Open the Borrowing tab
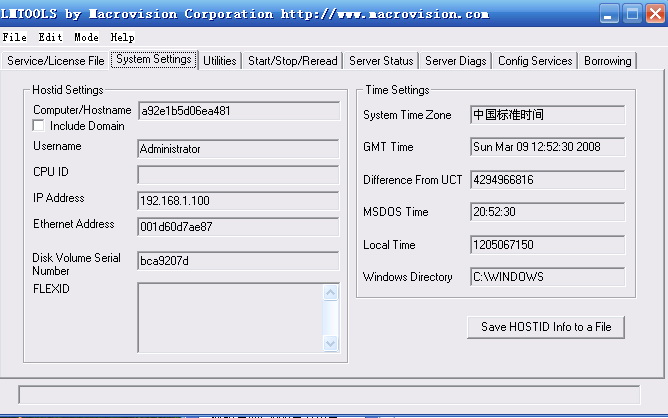The image size is (668, 418). 608,61
